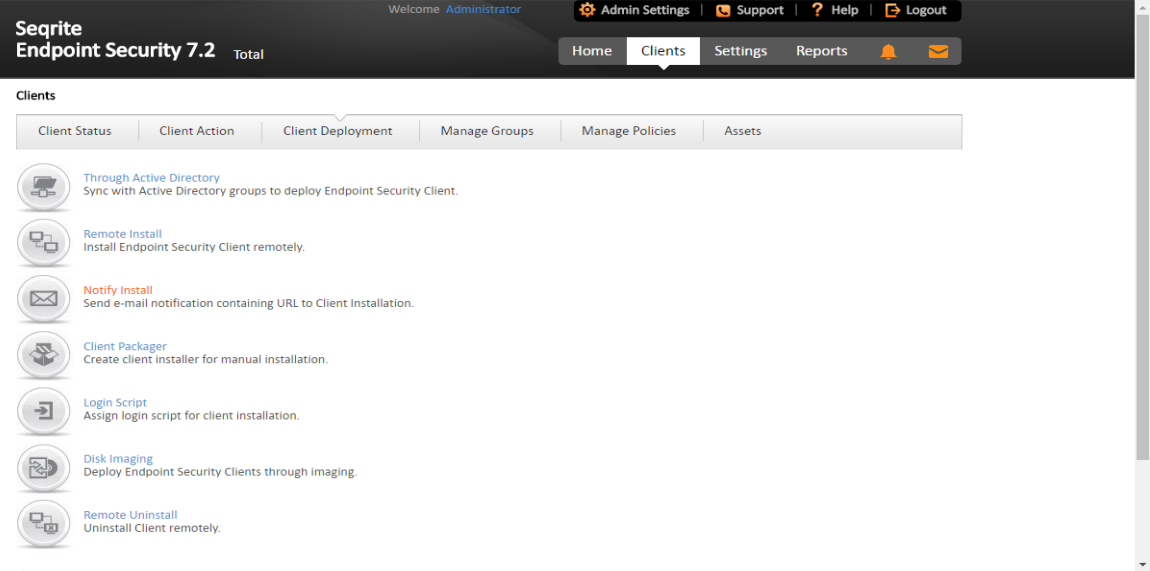Open the Client Packager link

[x=125, y=346]
